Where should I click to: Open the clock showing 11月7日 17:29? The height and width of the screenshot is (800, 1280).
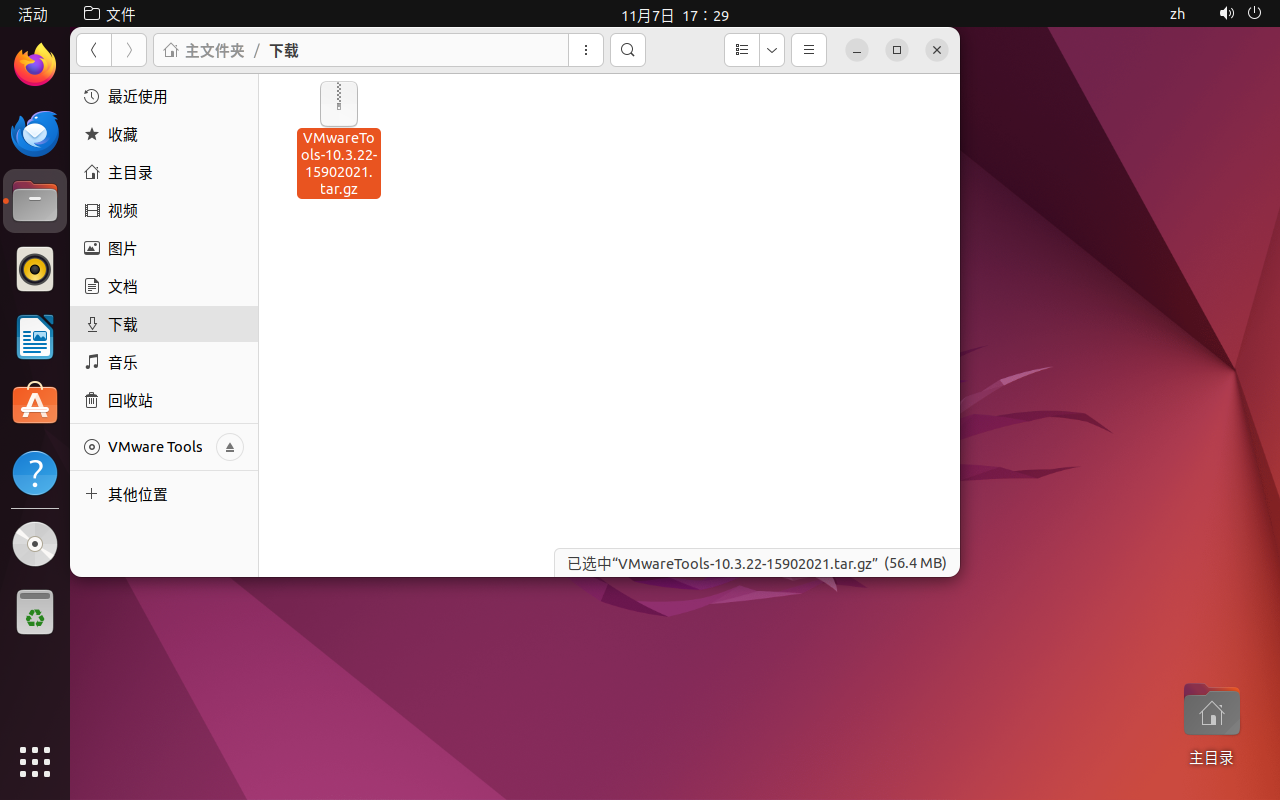coord(675,15)
